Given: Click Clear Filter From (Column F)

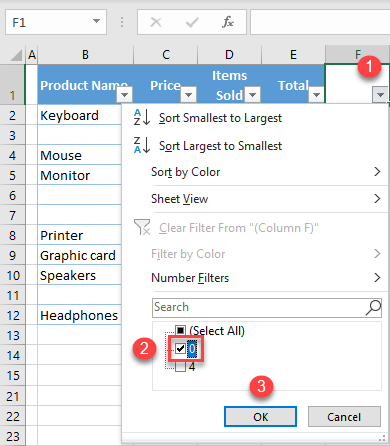Looking at the screenshot, I should point(239,228).
